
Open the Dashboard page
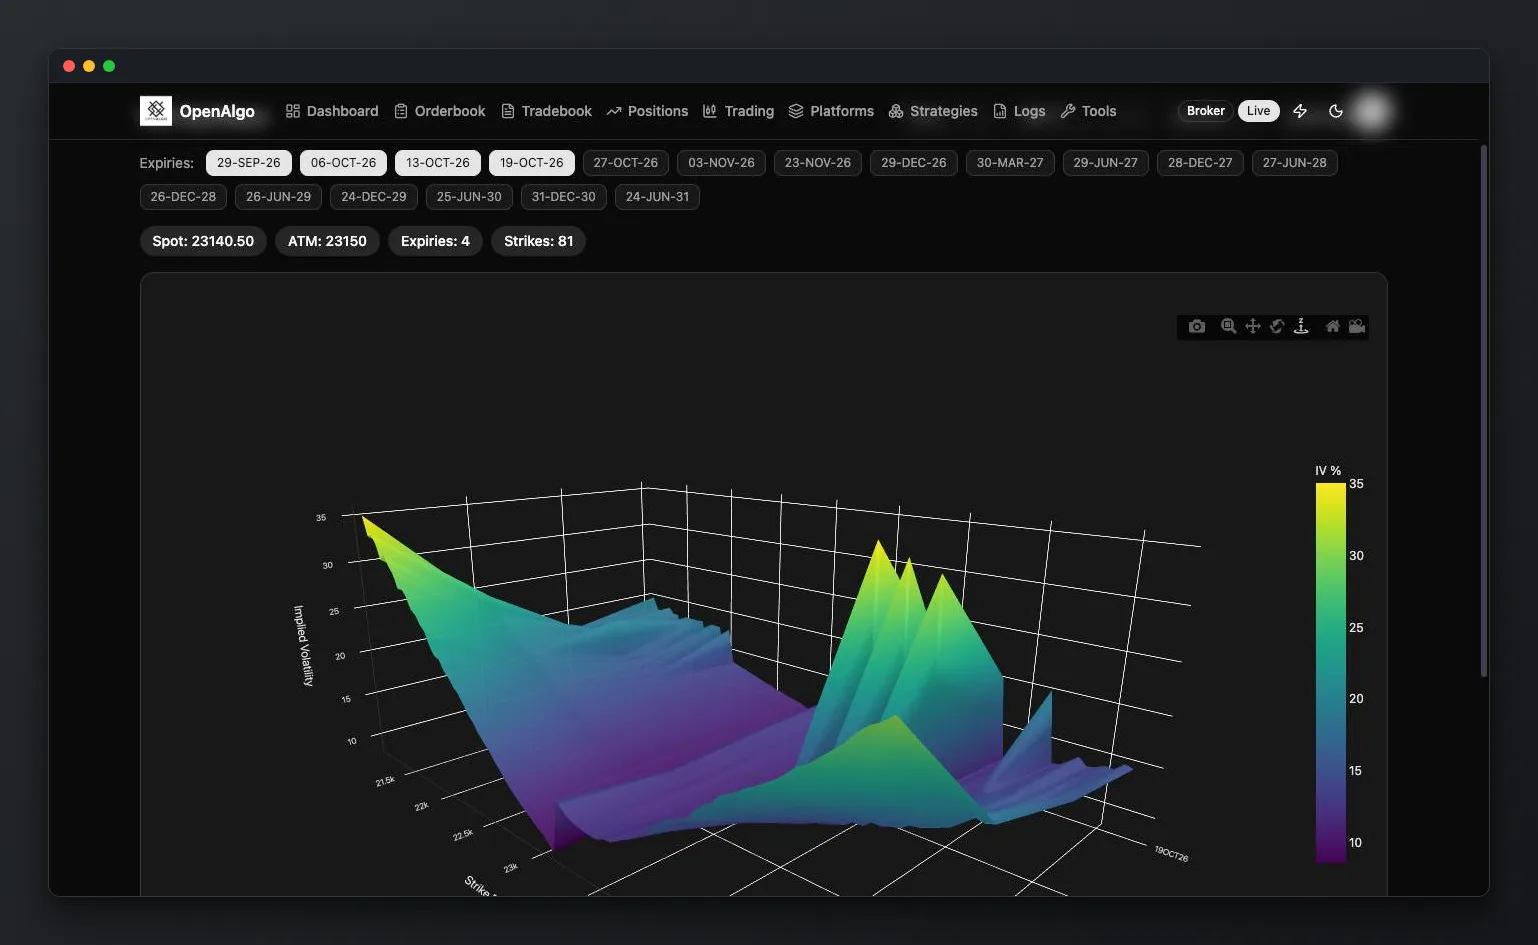click(x=332, y=111)
